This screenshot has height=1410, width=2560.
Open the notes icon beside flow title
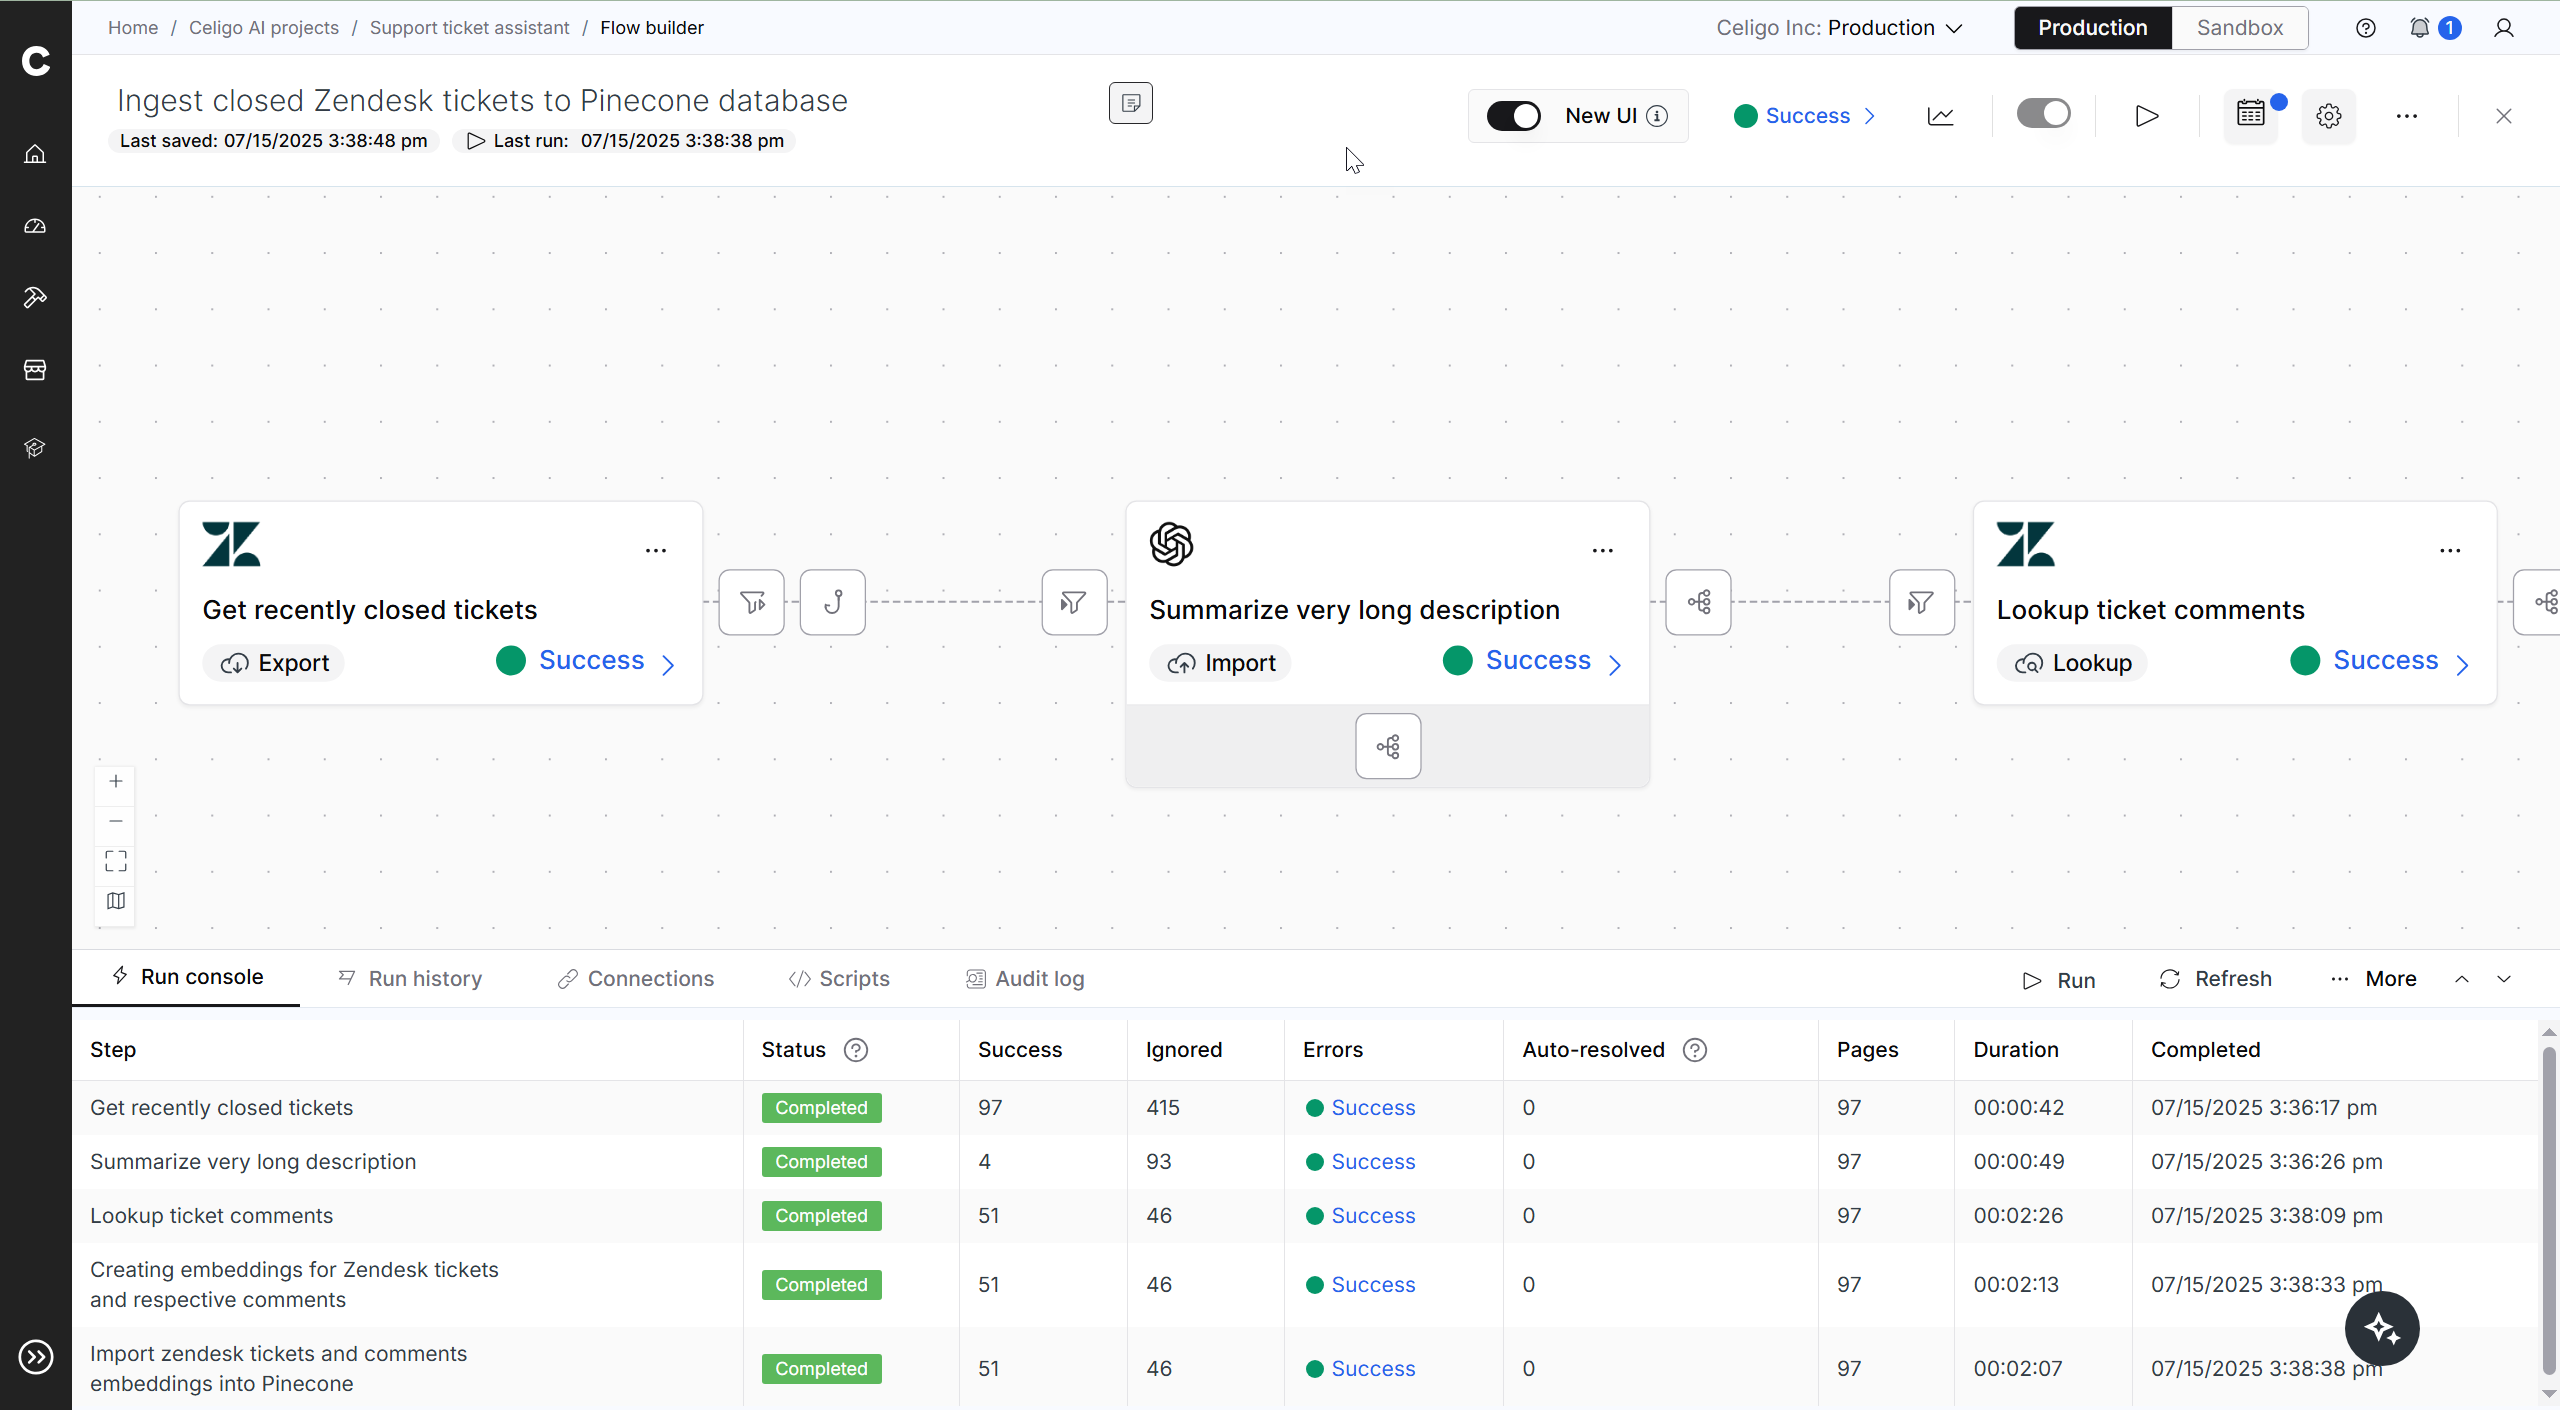click(x=1130, y=103)
